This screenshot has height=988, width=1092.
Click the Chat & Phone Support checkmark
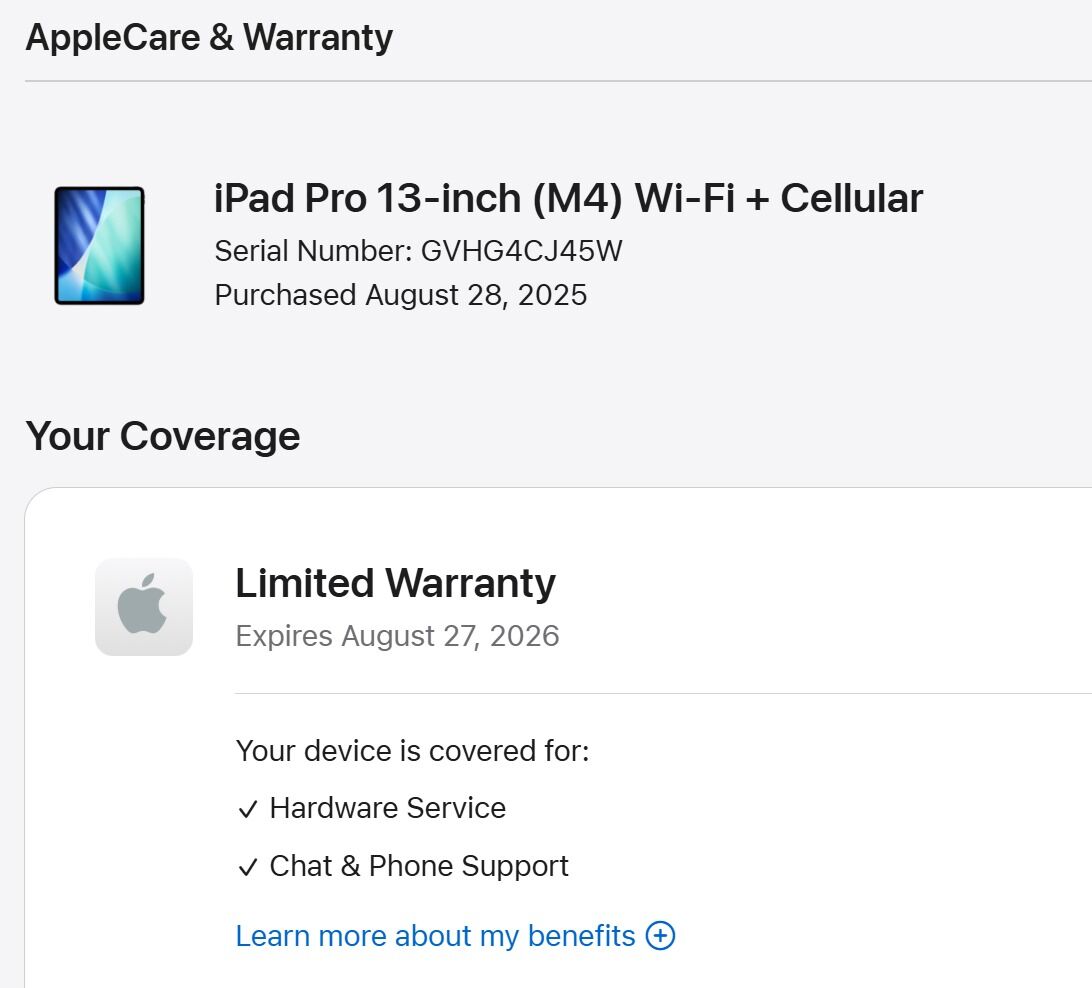coord(248,868)
